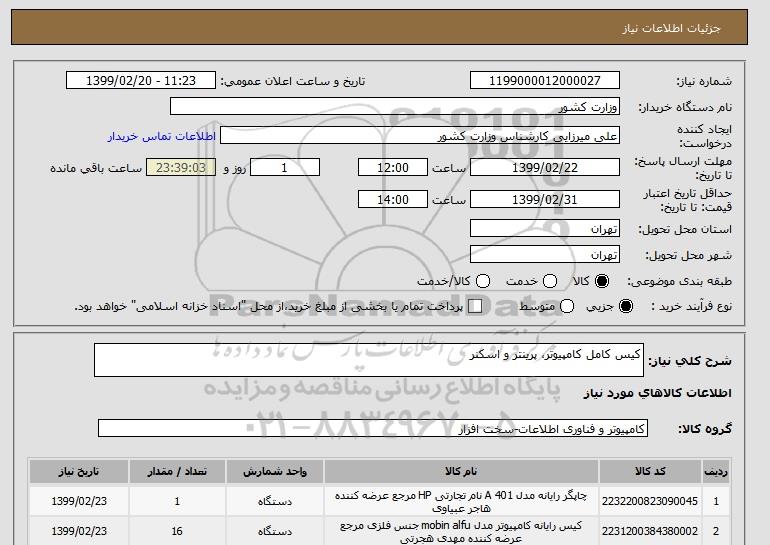This screenshot has width=770, height=545.
Task: Click the mobin alfu computer case name cell
Action: click(x=461, y=531)
